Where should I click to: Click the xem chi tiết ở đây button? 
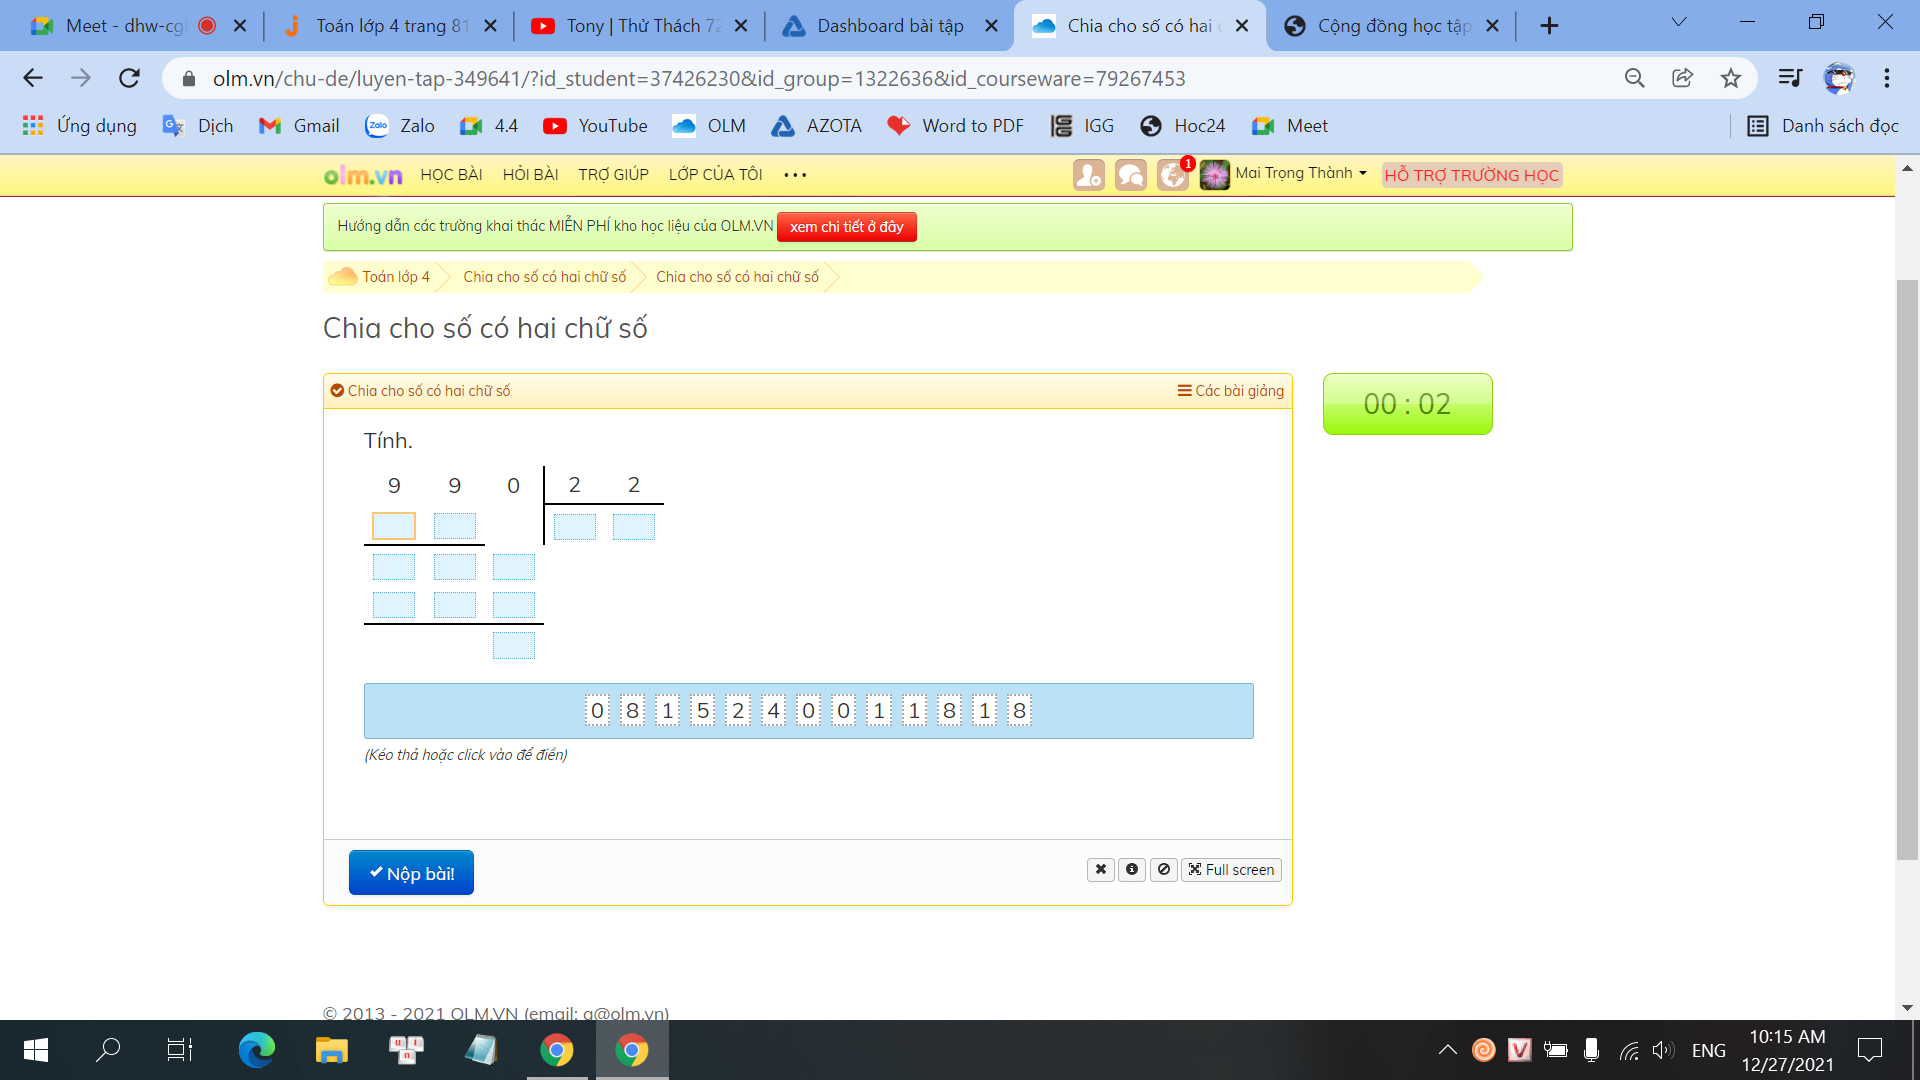(846, 227)
